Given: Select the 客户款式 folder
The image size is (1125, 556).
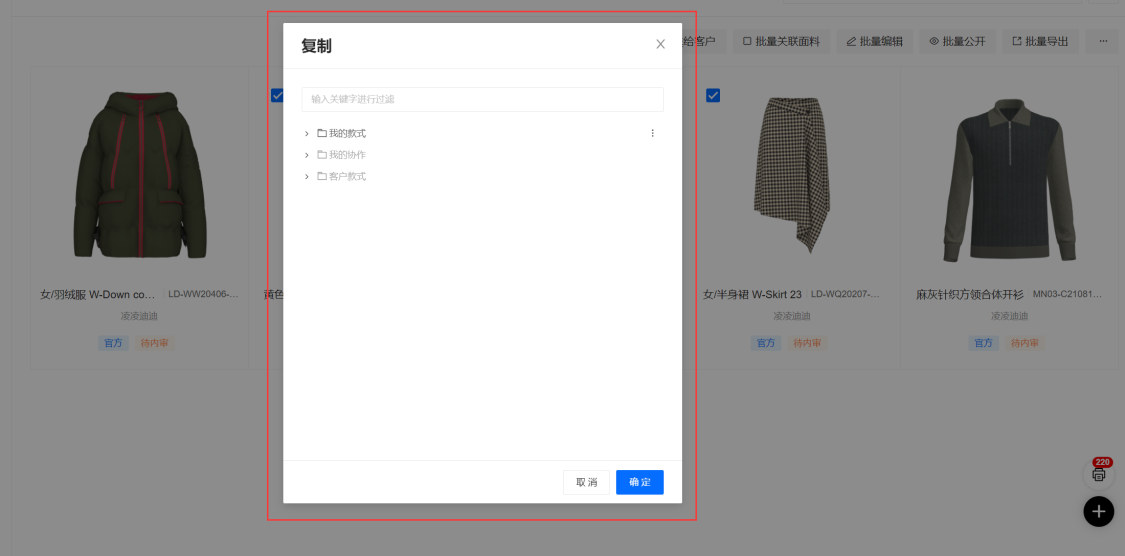Looking at the screenshot, I should click(x=347, y=176).
